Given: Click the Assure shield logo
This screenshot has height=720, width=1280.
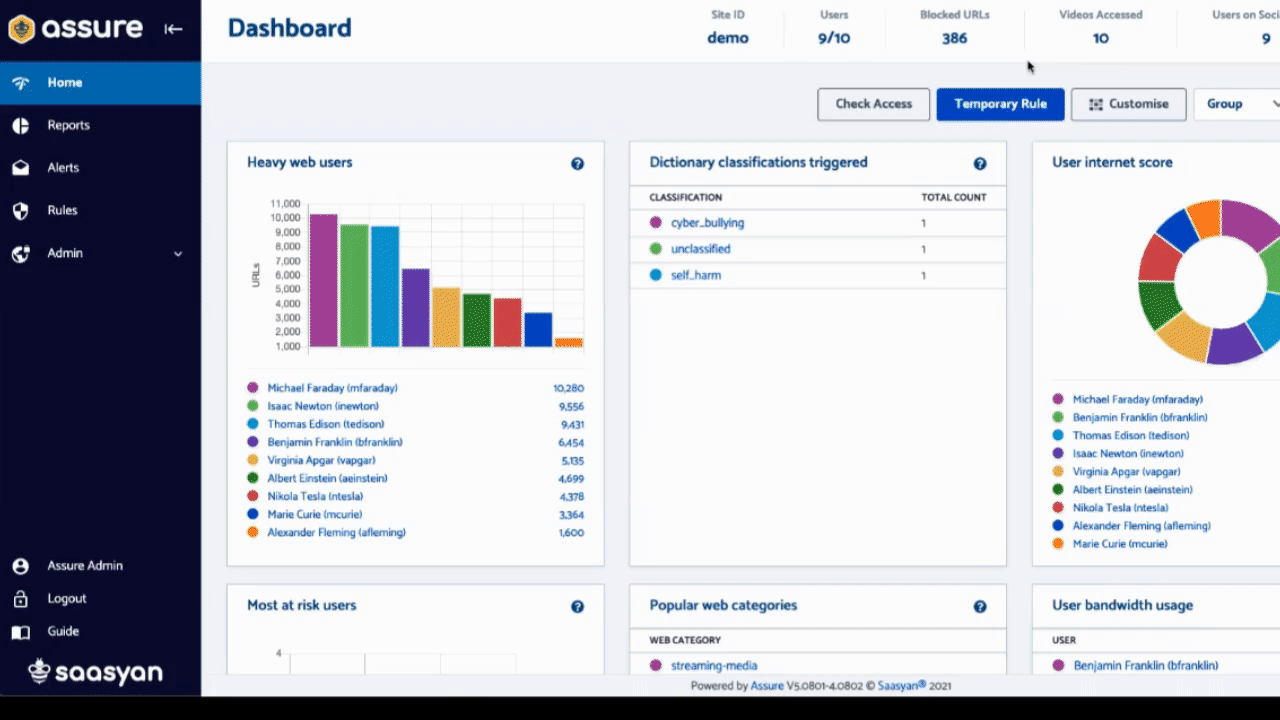Looking at the screenshot, I should [x=22, y=29].
